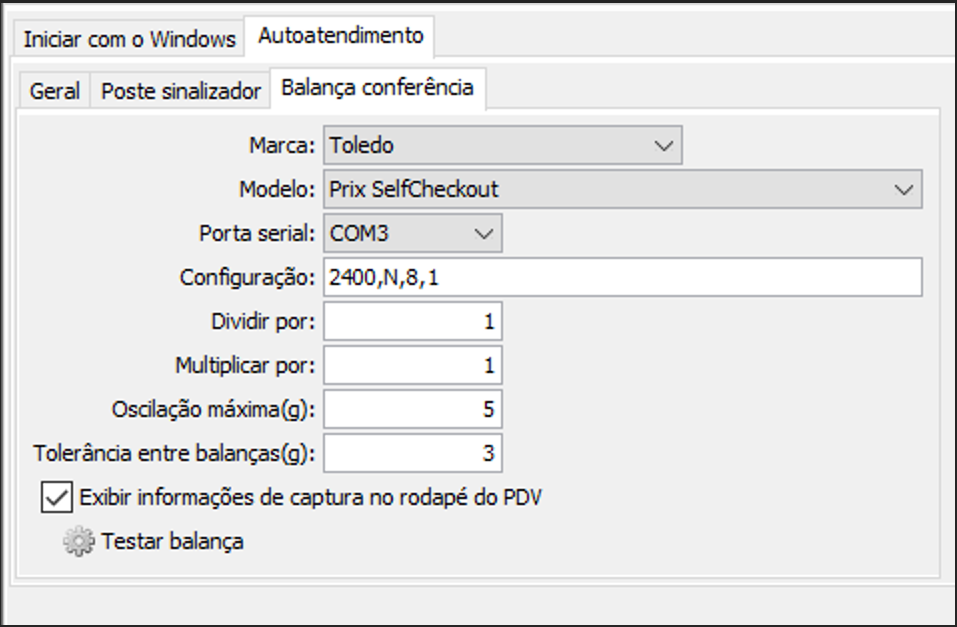Click Tolerância entre balanças(g) field
The image size is (957, 627).
tap(413, 453)
